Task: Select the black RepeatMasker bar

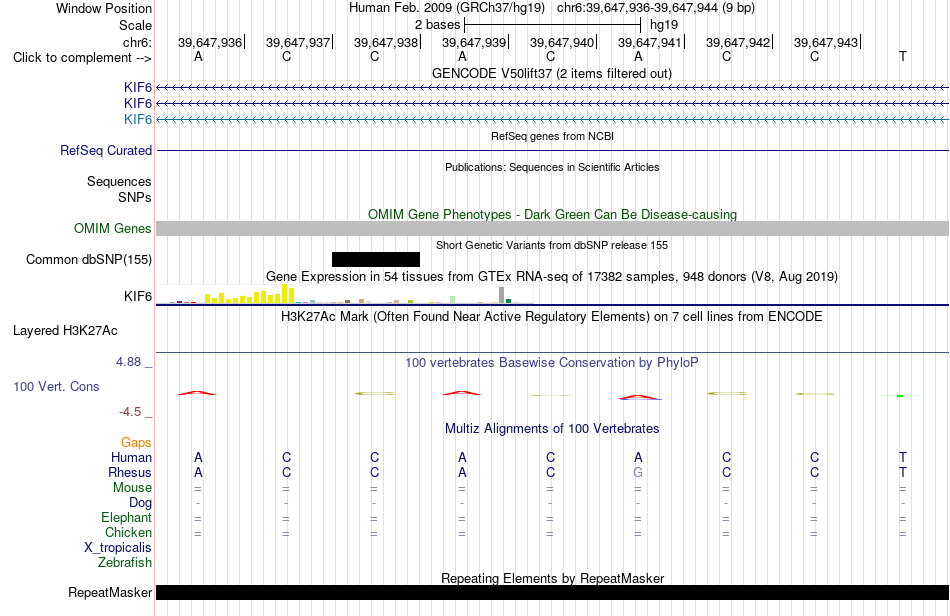Action: tap(552, 592)
